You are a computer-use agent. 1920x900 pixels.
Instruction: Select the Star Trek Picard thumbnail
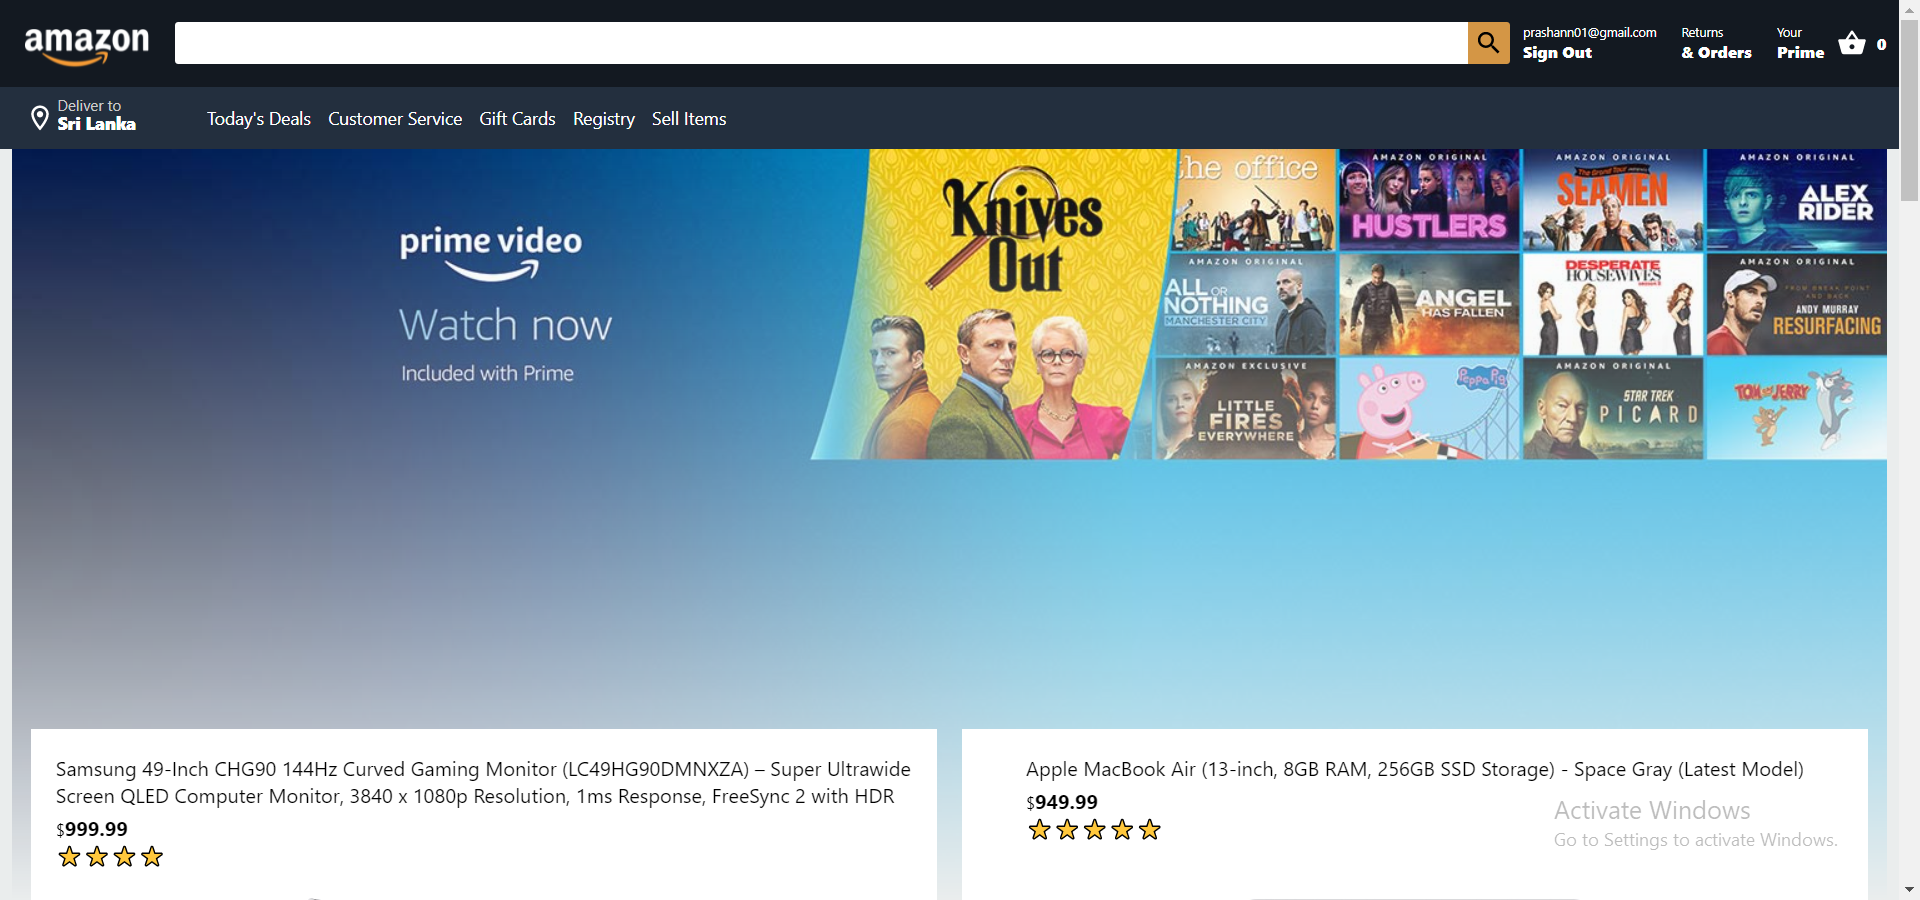(1612, 409)
